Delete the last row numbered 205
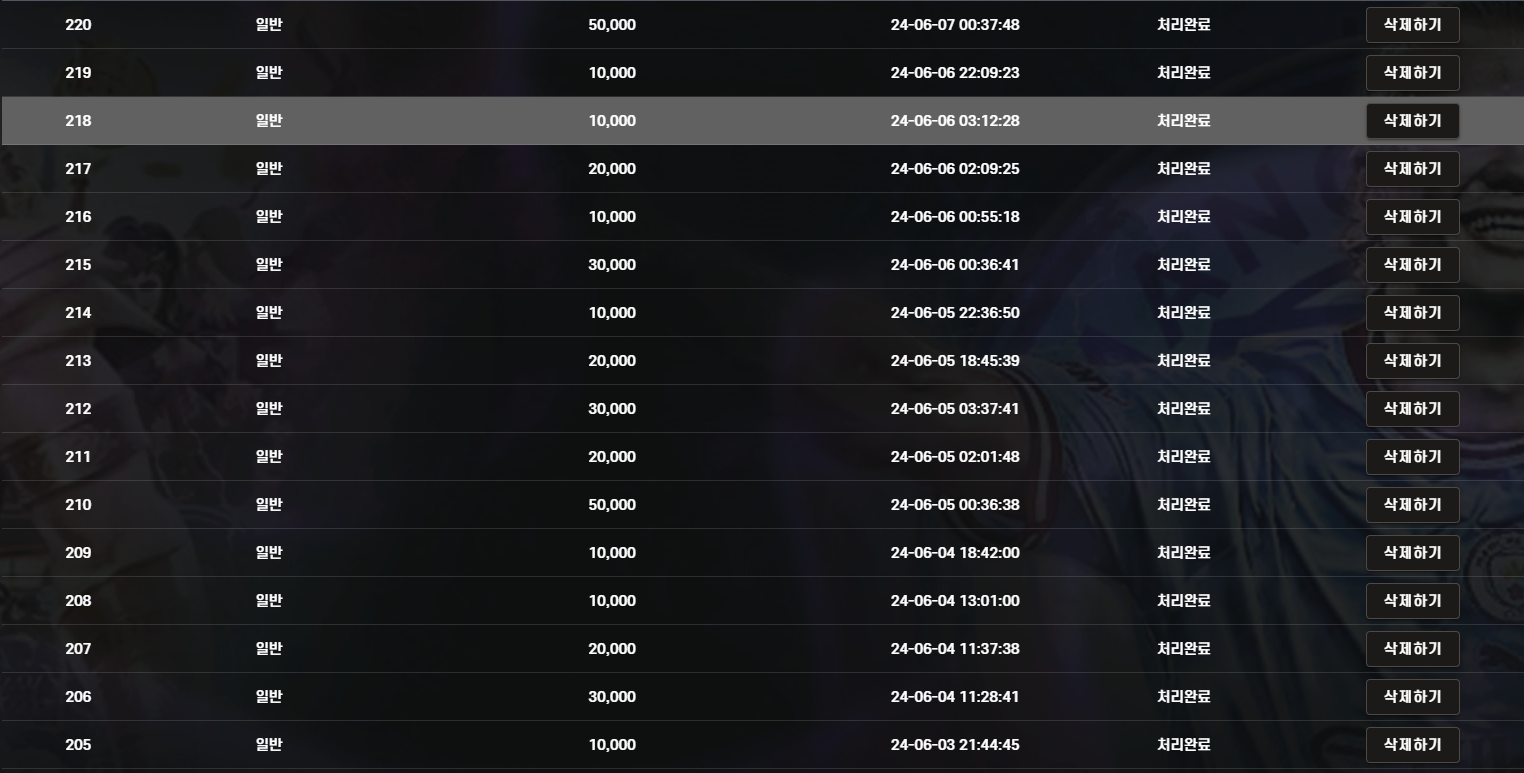The height and width of the screenshot is (773, 1524). click(x=1412, y=745)
